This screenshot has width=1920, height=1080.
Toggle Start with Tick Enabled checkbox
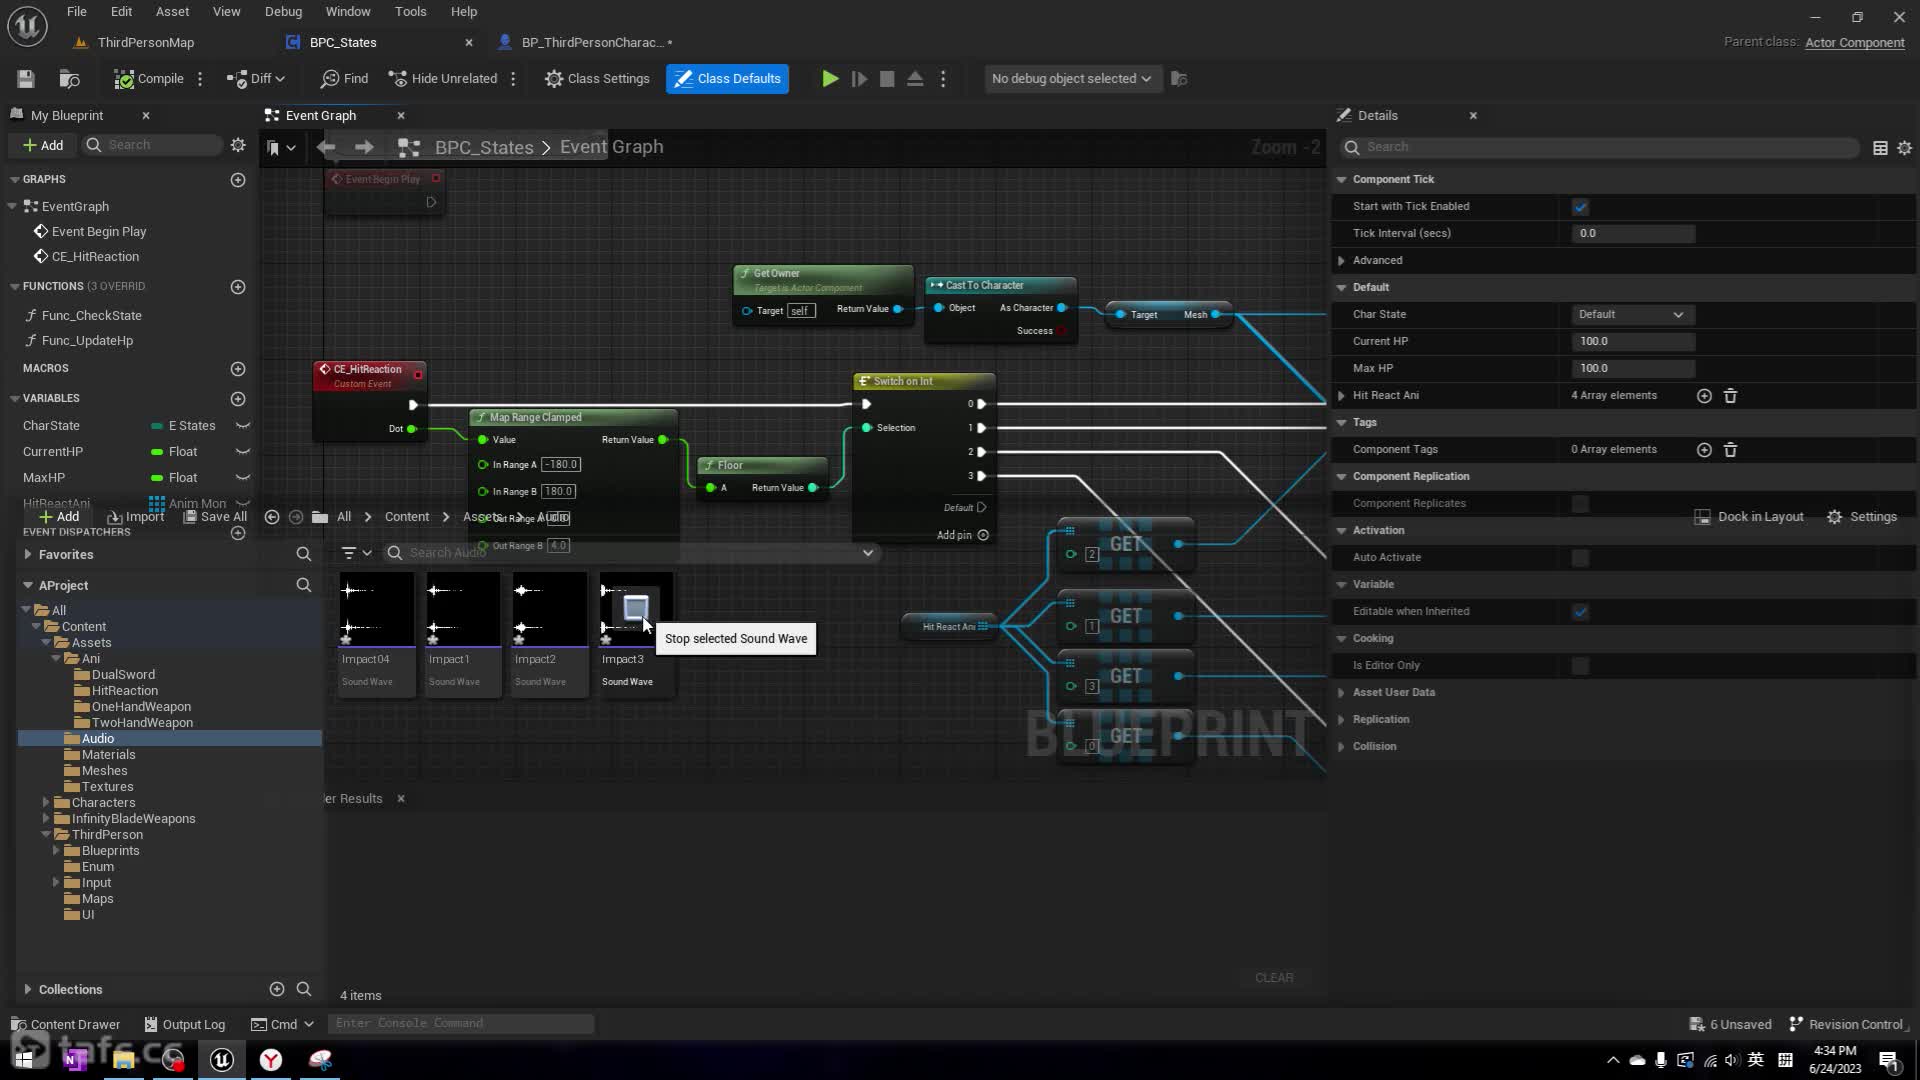(x=1580, y=207)
